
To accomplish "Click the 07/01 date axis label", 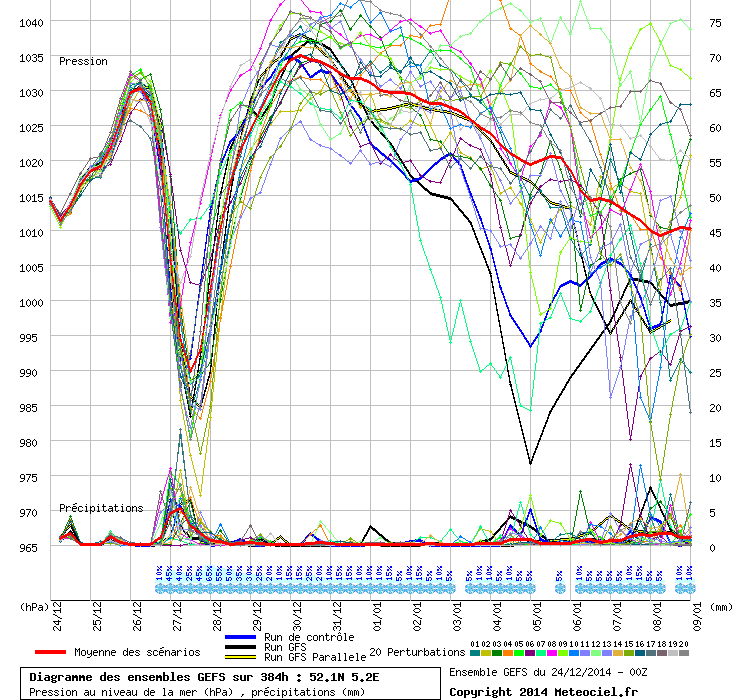I will coord(617,616).
